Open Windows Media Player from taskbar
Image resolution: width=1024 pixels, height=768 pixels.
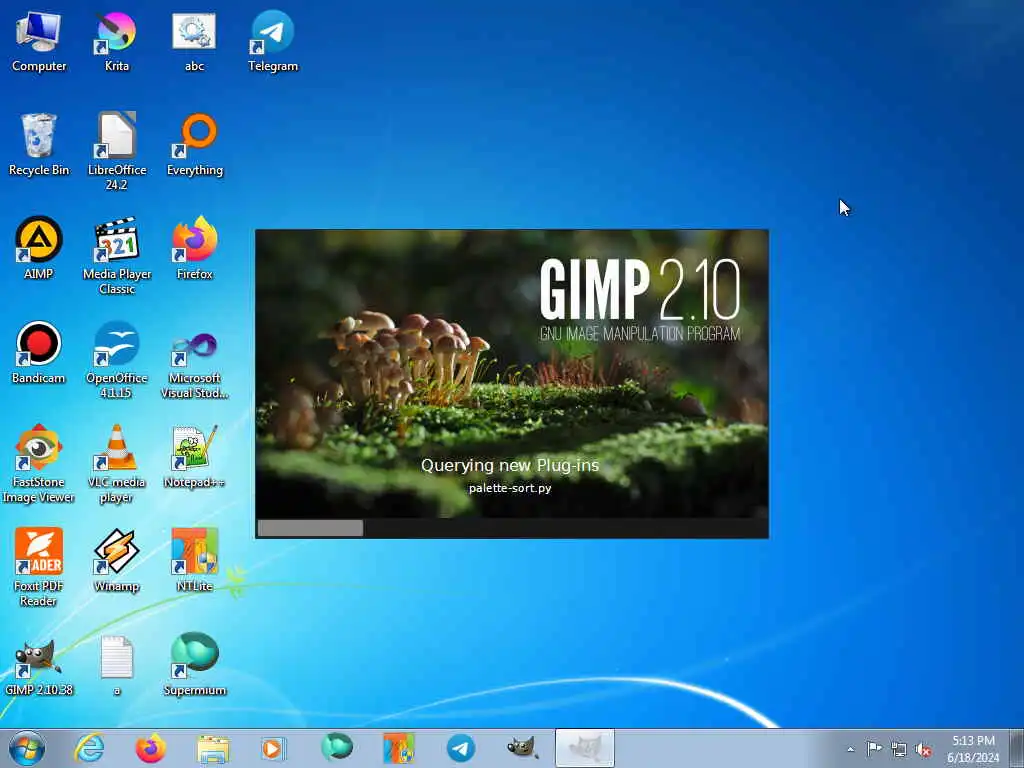274,748
